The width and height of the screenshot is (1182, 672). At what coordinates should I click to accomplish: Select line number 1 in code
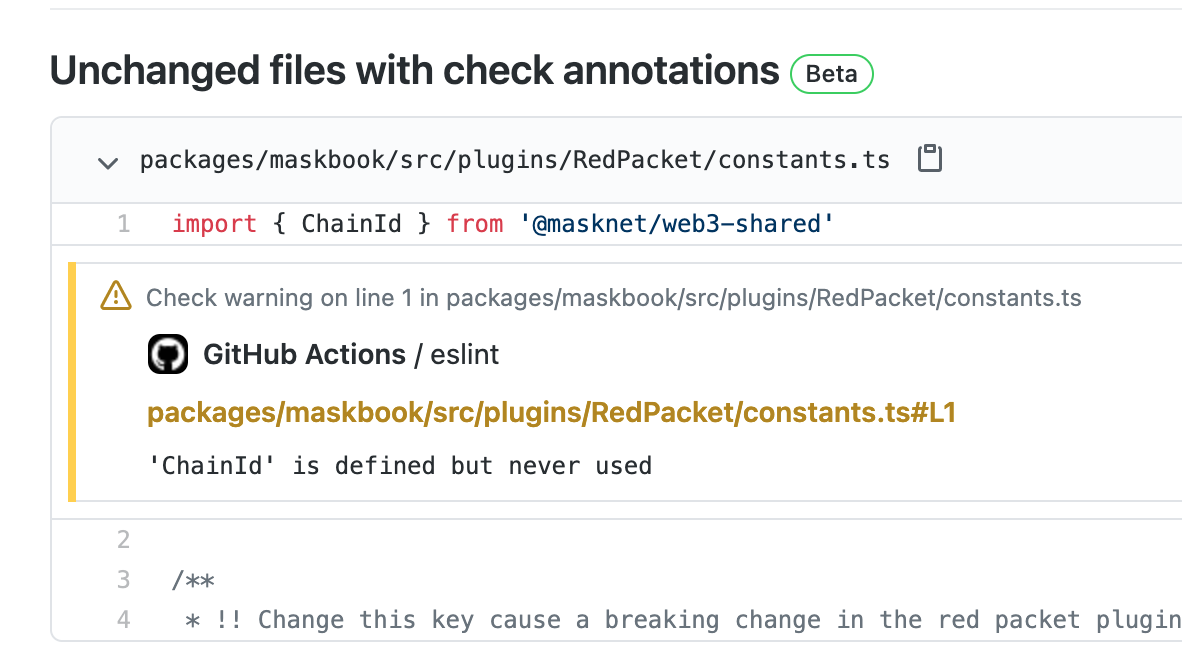click(124, 224)
